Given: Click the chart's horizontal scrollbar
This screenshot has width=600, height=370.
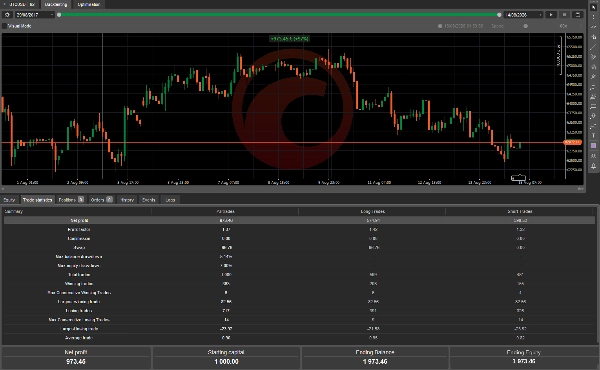Looking at the screenshot, I should pyautogui.click(x=293, y=189).
